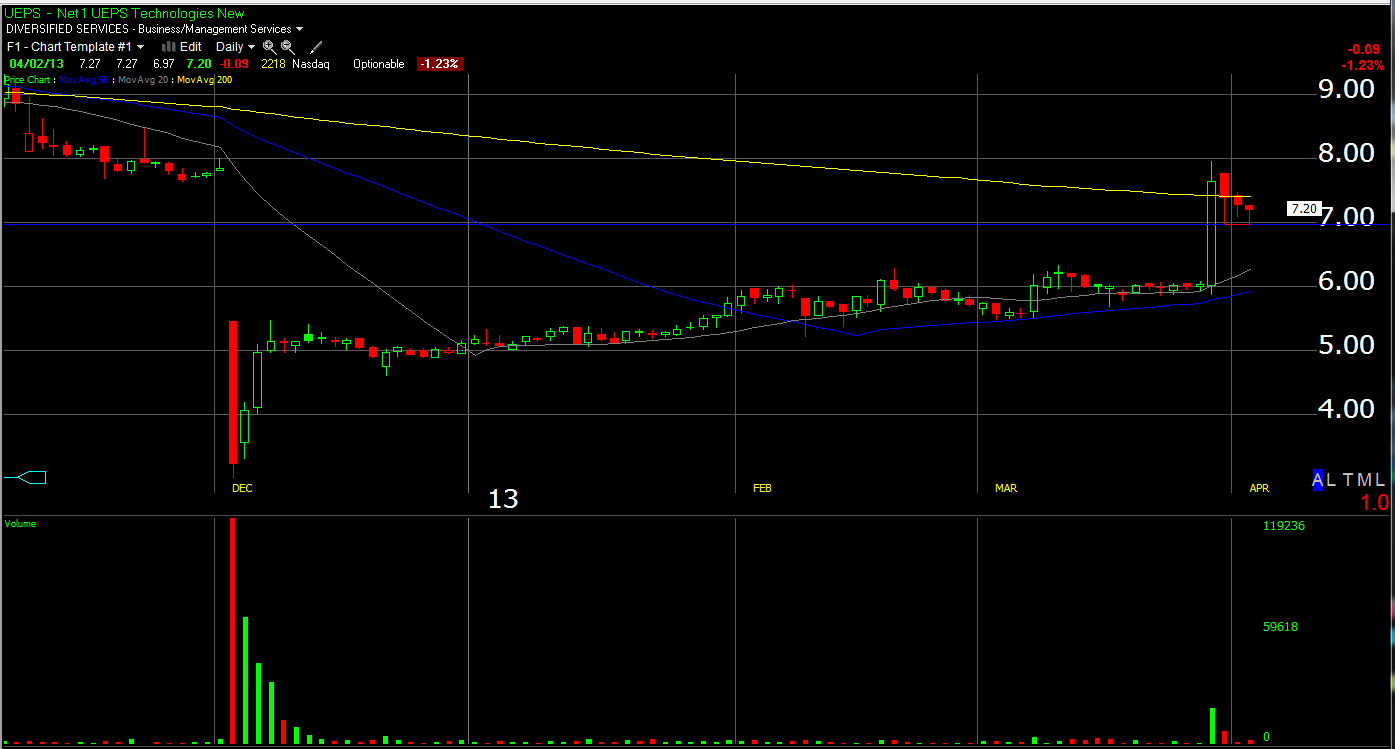Image resolution: width=1395 pixels, height=749 pixels.
Task: Click the bar chart icon beside Edit
Action: 168,47
